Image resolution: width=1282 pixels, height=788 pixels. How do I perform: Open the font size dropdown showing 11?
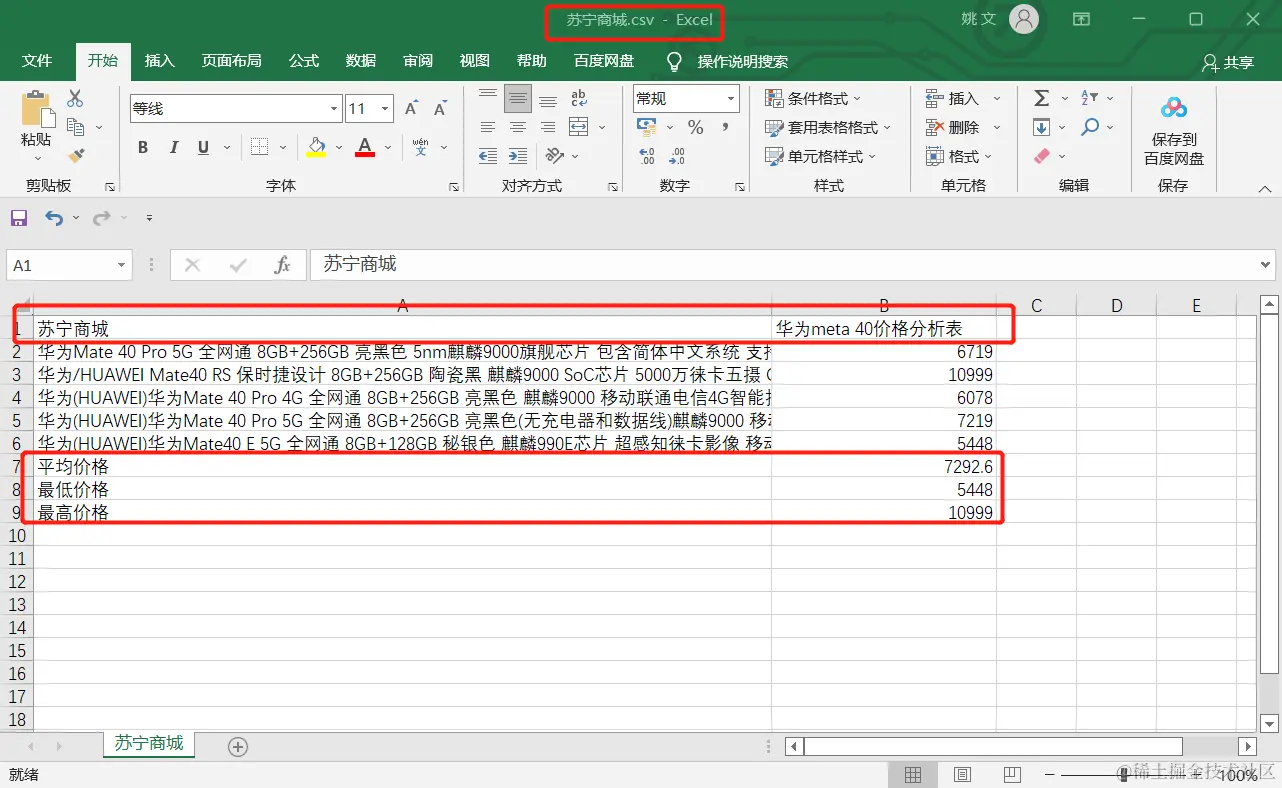(386, 108)
